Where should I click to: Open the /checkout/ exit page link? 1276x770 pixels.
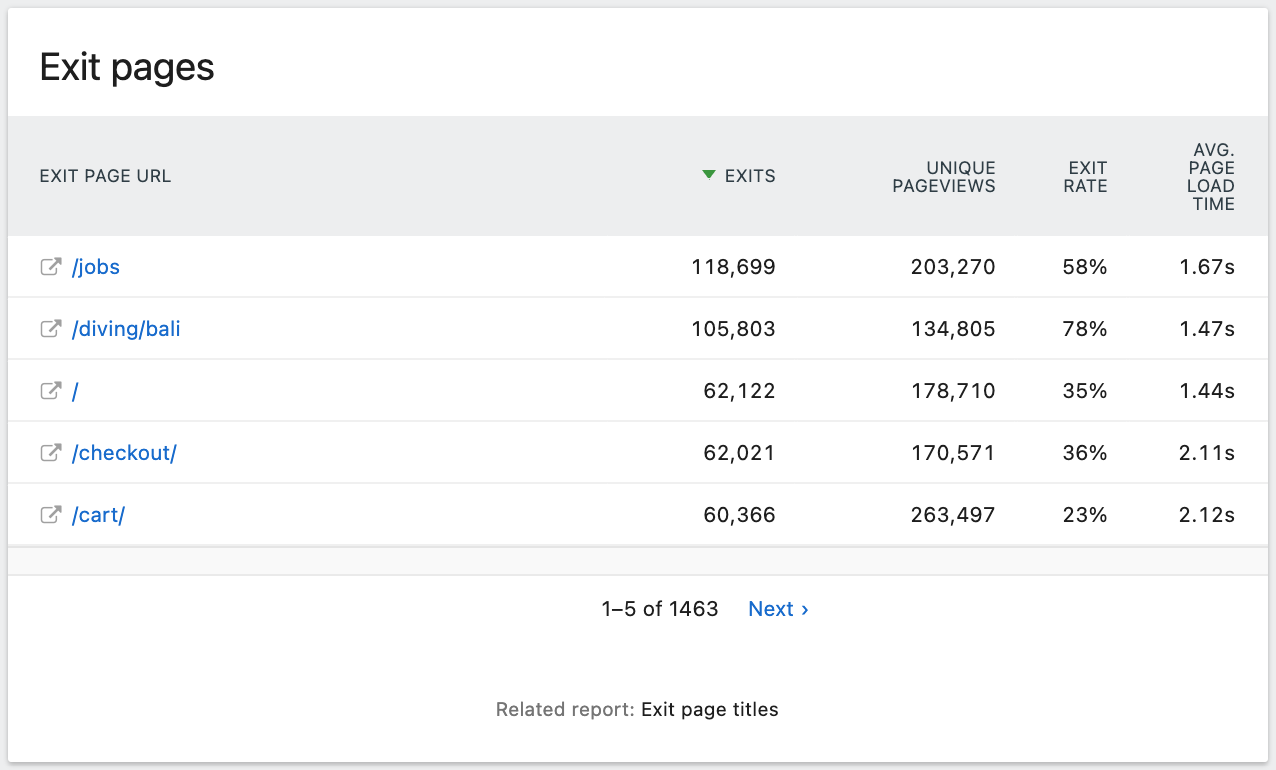[x=124, y=452]
